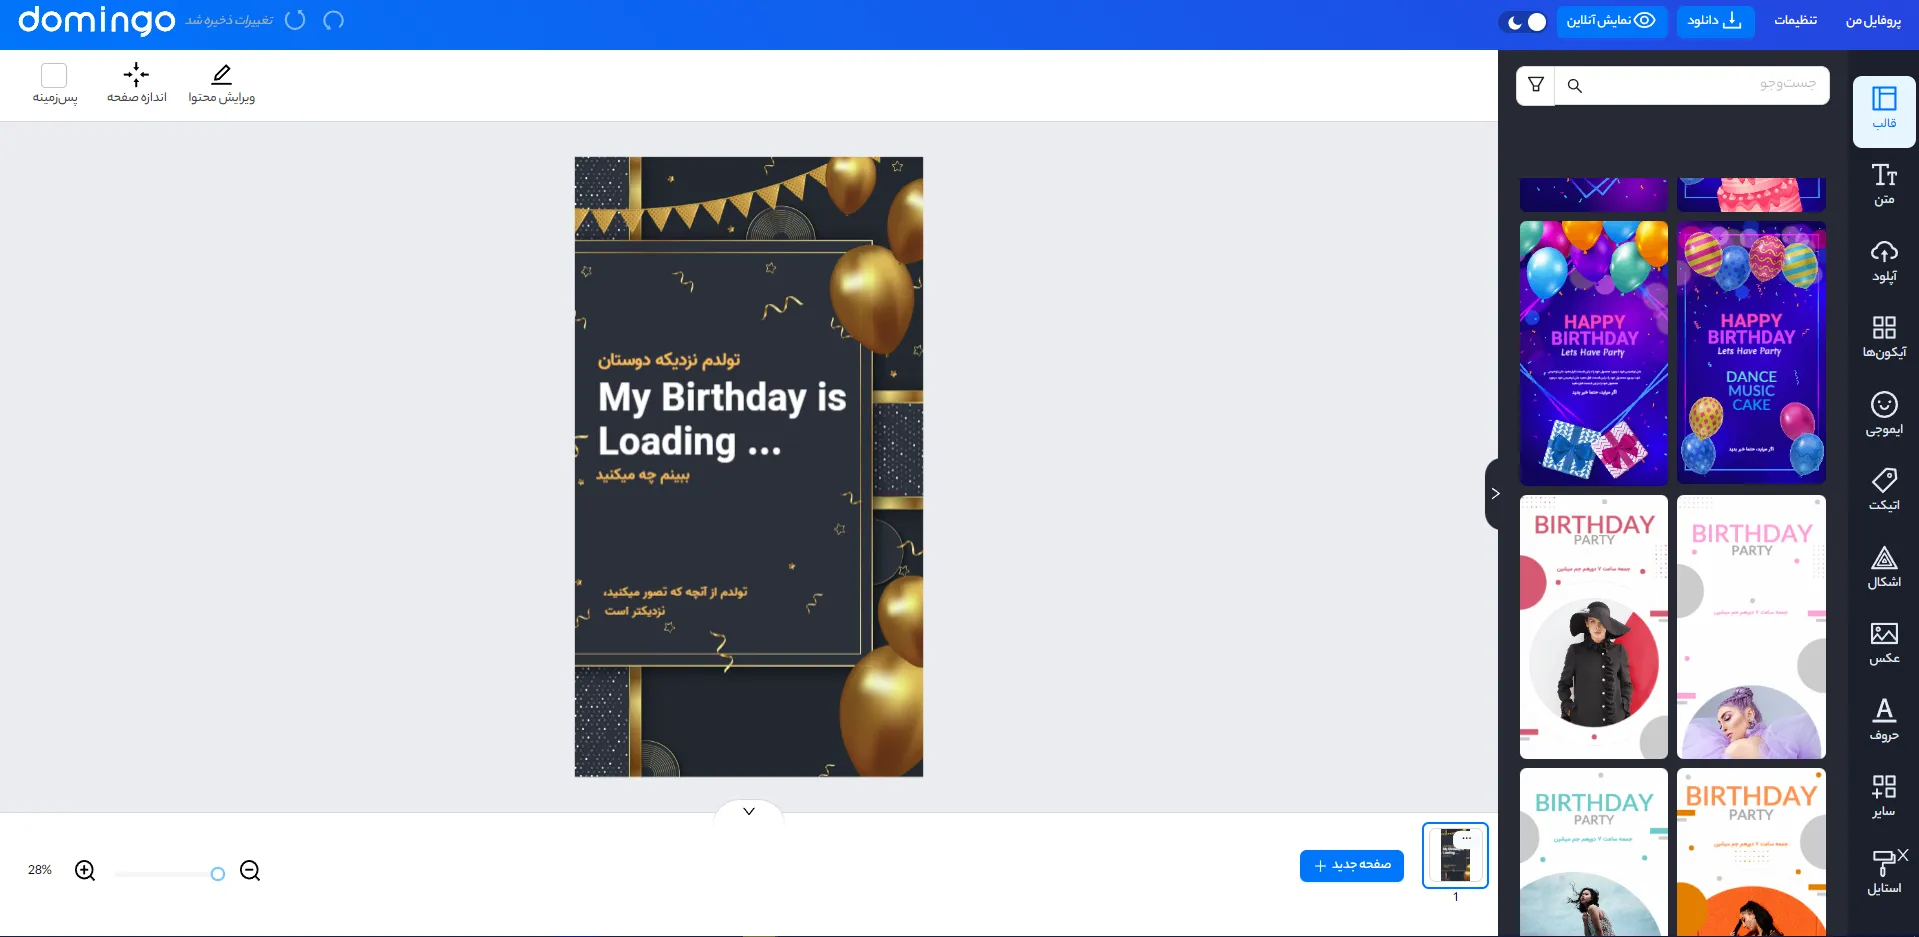Collapse the side panel with arrow handle
This screenshot has height=937, width=1919.
1494,493
